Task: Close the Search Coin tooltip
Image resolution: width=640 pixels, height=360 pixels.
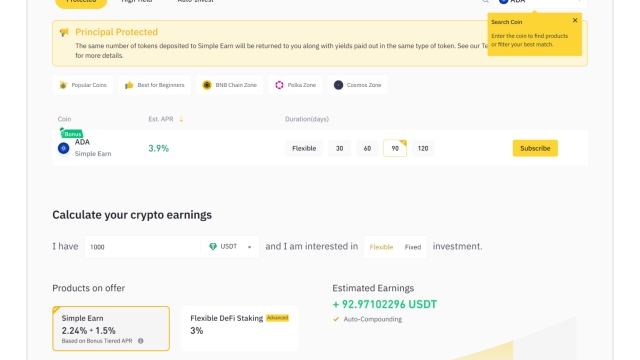Action: (575, 20)
